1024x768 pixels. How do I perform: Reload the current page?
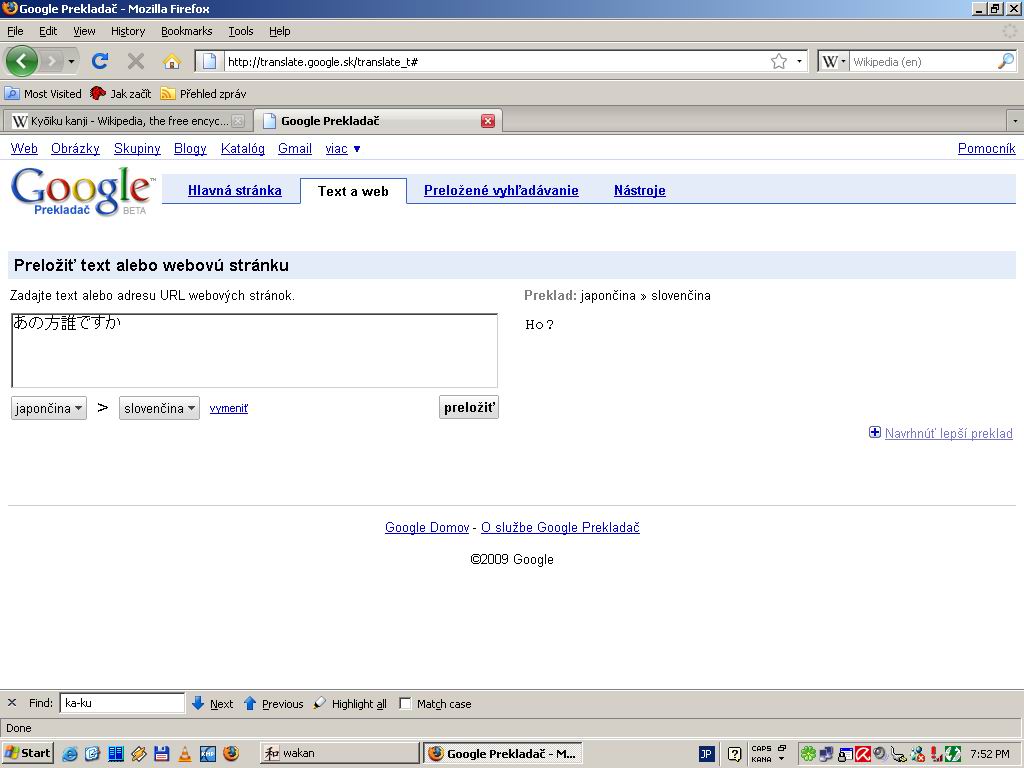(x=100, y=61)
